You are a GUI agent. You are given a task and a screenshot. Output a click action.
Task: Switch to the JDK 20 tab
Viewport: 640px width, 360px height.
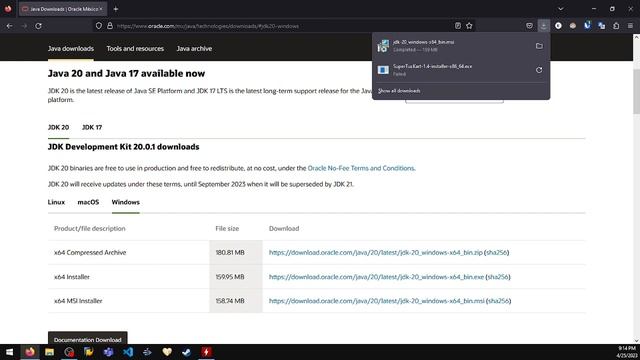point(58,127)
